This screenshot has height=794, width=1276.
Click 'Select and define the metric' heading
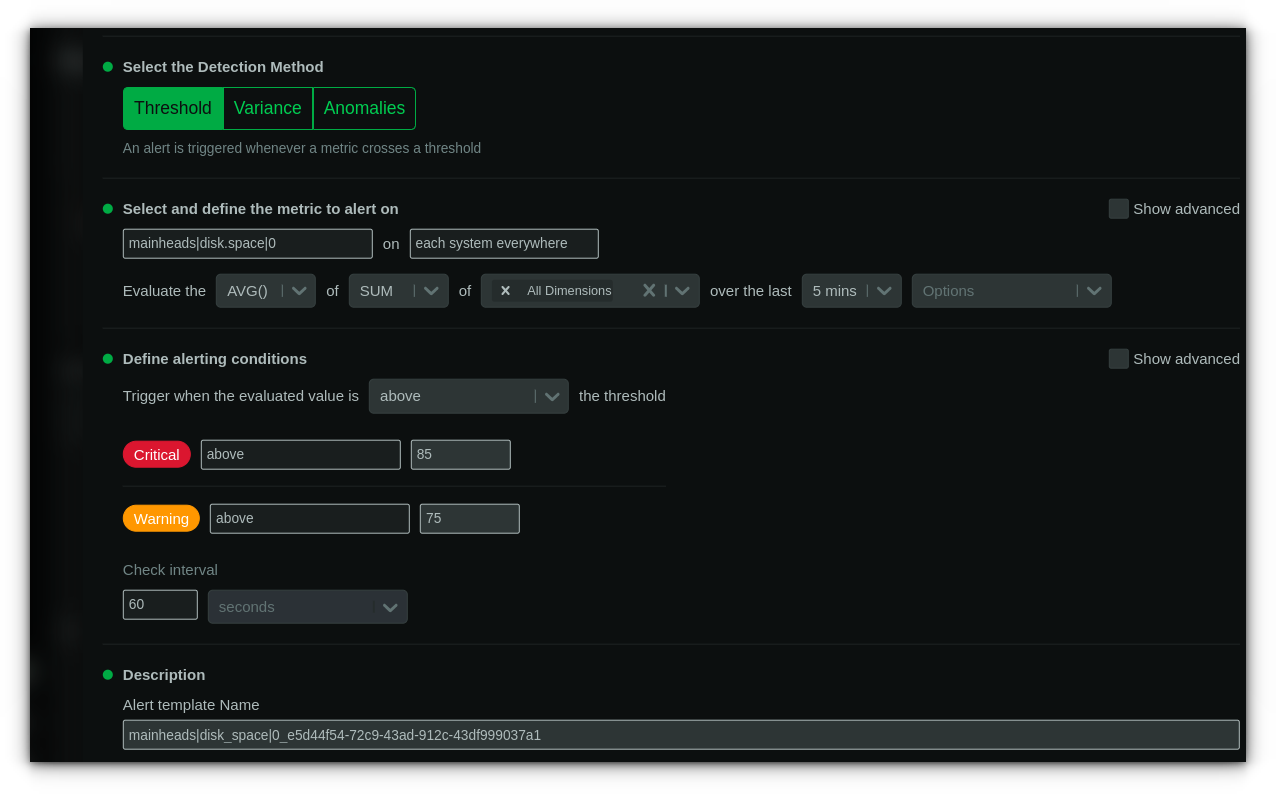[x=261, y=209]
